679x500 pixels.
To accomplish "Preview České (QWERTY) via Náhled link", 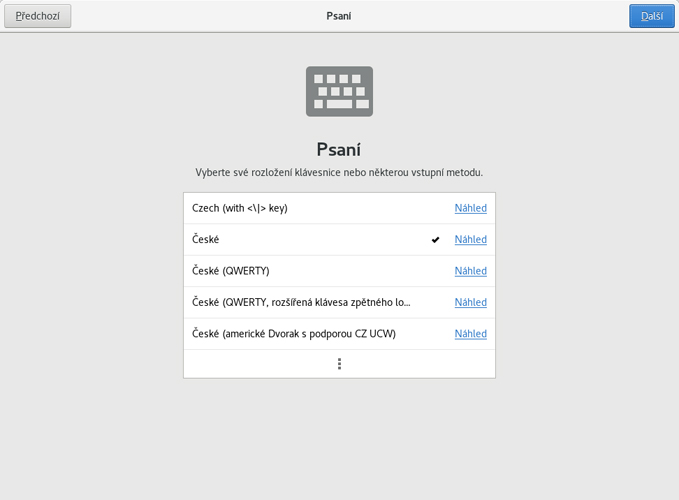I will 471,271.
